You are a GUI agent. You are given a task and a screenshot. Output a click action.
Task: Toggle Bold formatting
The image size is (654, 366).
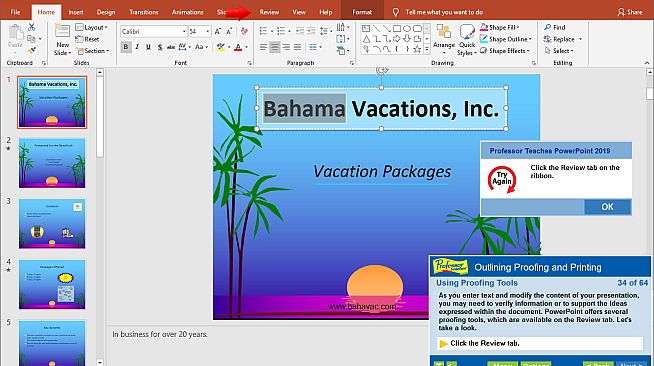126,47
